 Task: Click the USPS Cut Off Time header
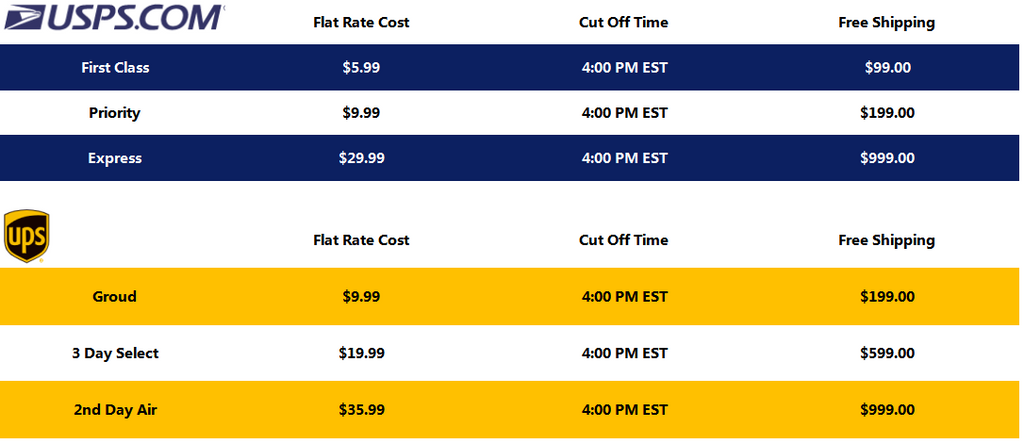[x=624, y=22]
